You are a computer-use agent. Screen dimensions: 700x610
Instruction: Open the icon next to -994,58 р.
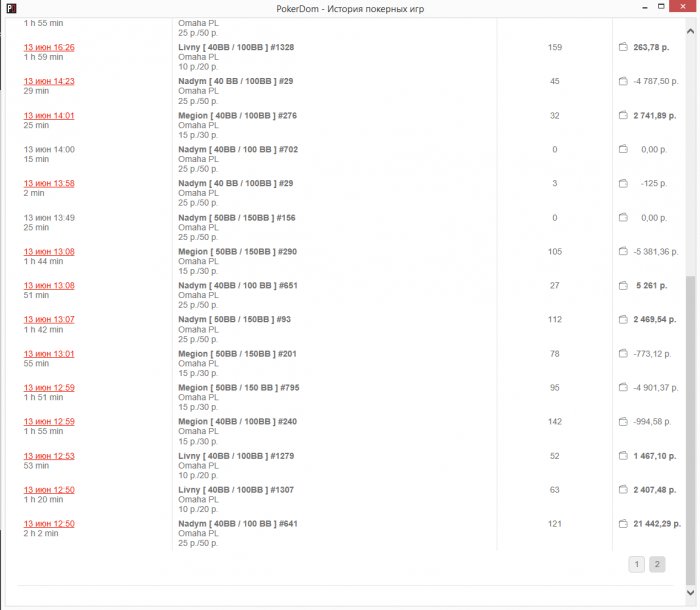click(622, 421)
